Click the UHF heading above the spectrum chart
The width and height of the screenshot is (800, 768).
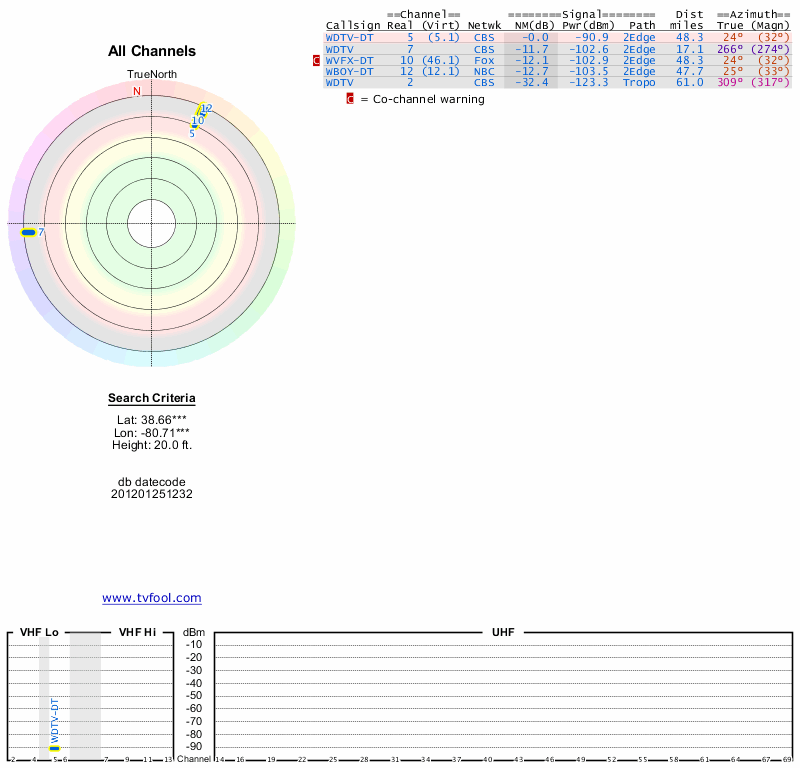coord(502,632)
